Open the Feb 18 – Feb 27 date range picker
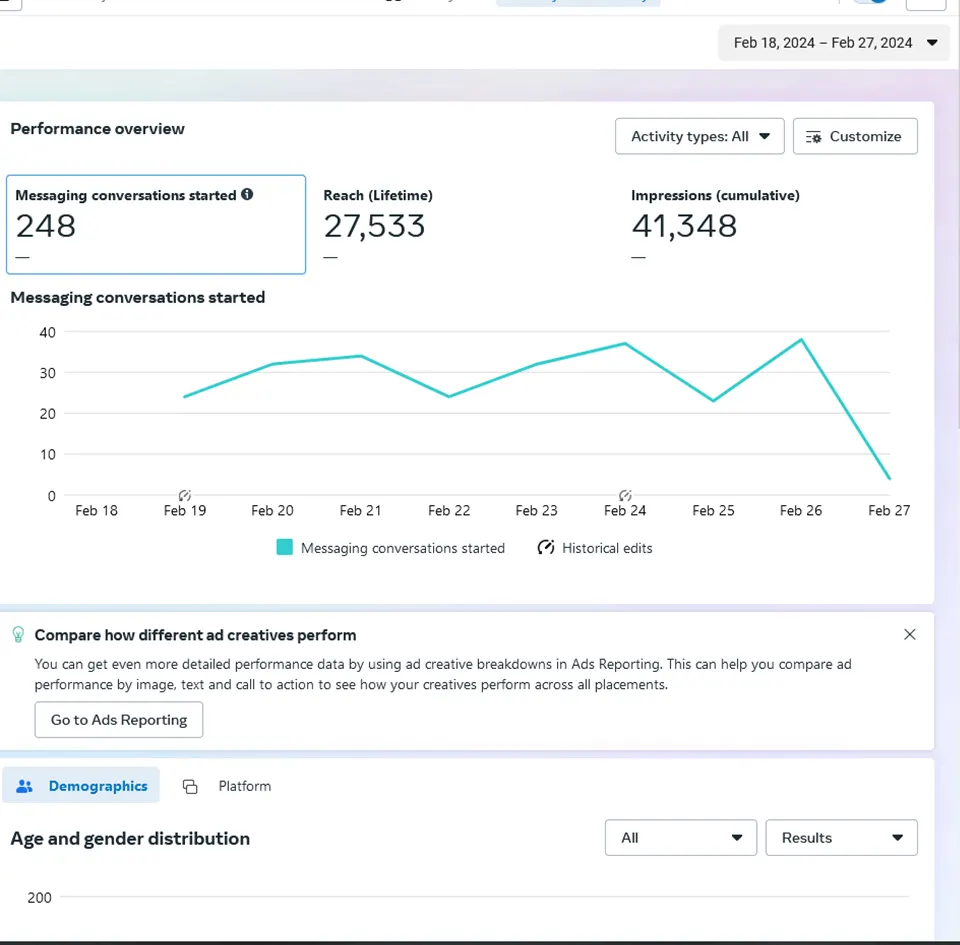The width and height of the screenshot is (960, 945). pos(833,43)
